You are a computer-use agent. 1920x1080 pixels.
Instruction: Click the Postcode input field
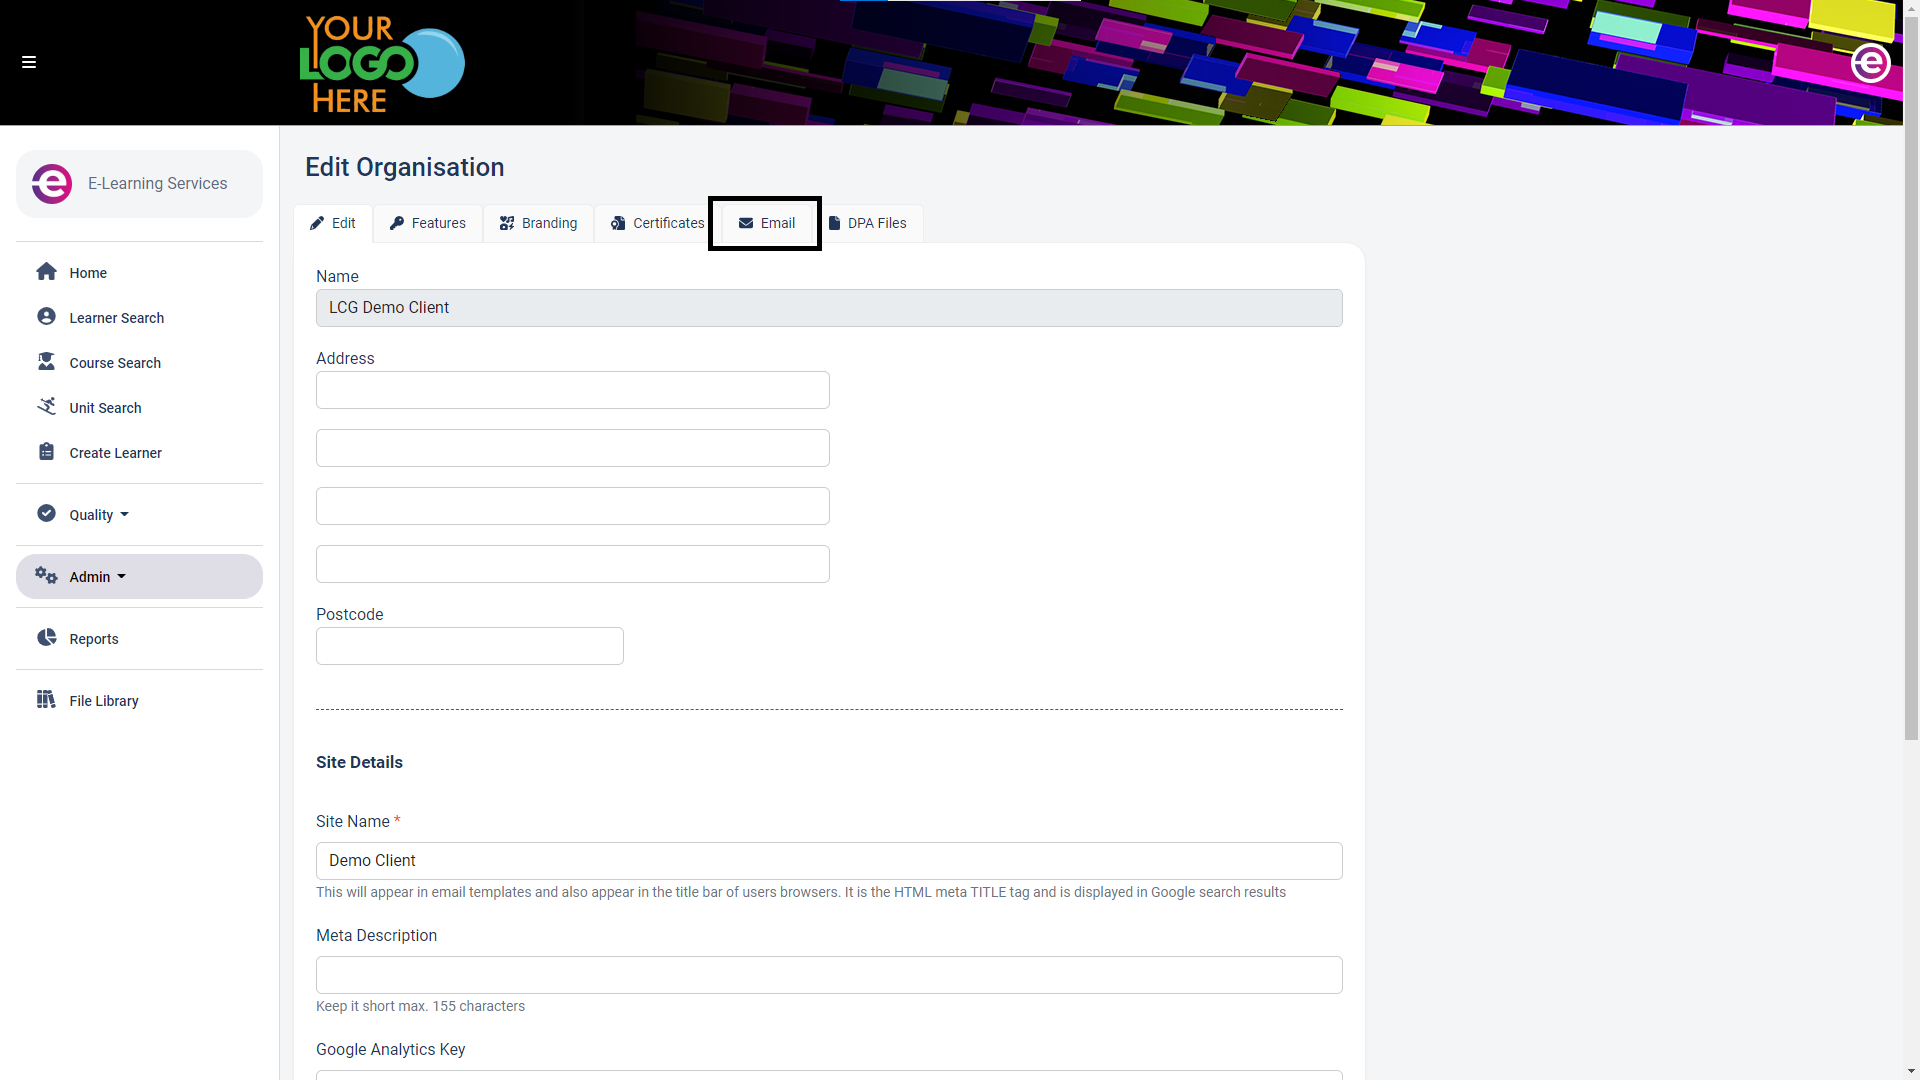tap(470, 646)
